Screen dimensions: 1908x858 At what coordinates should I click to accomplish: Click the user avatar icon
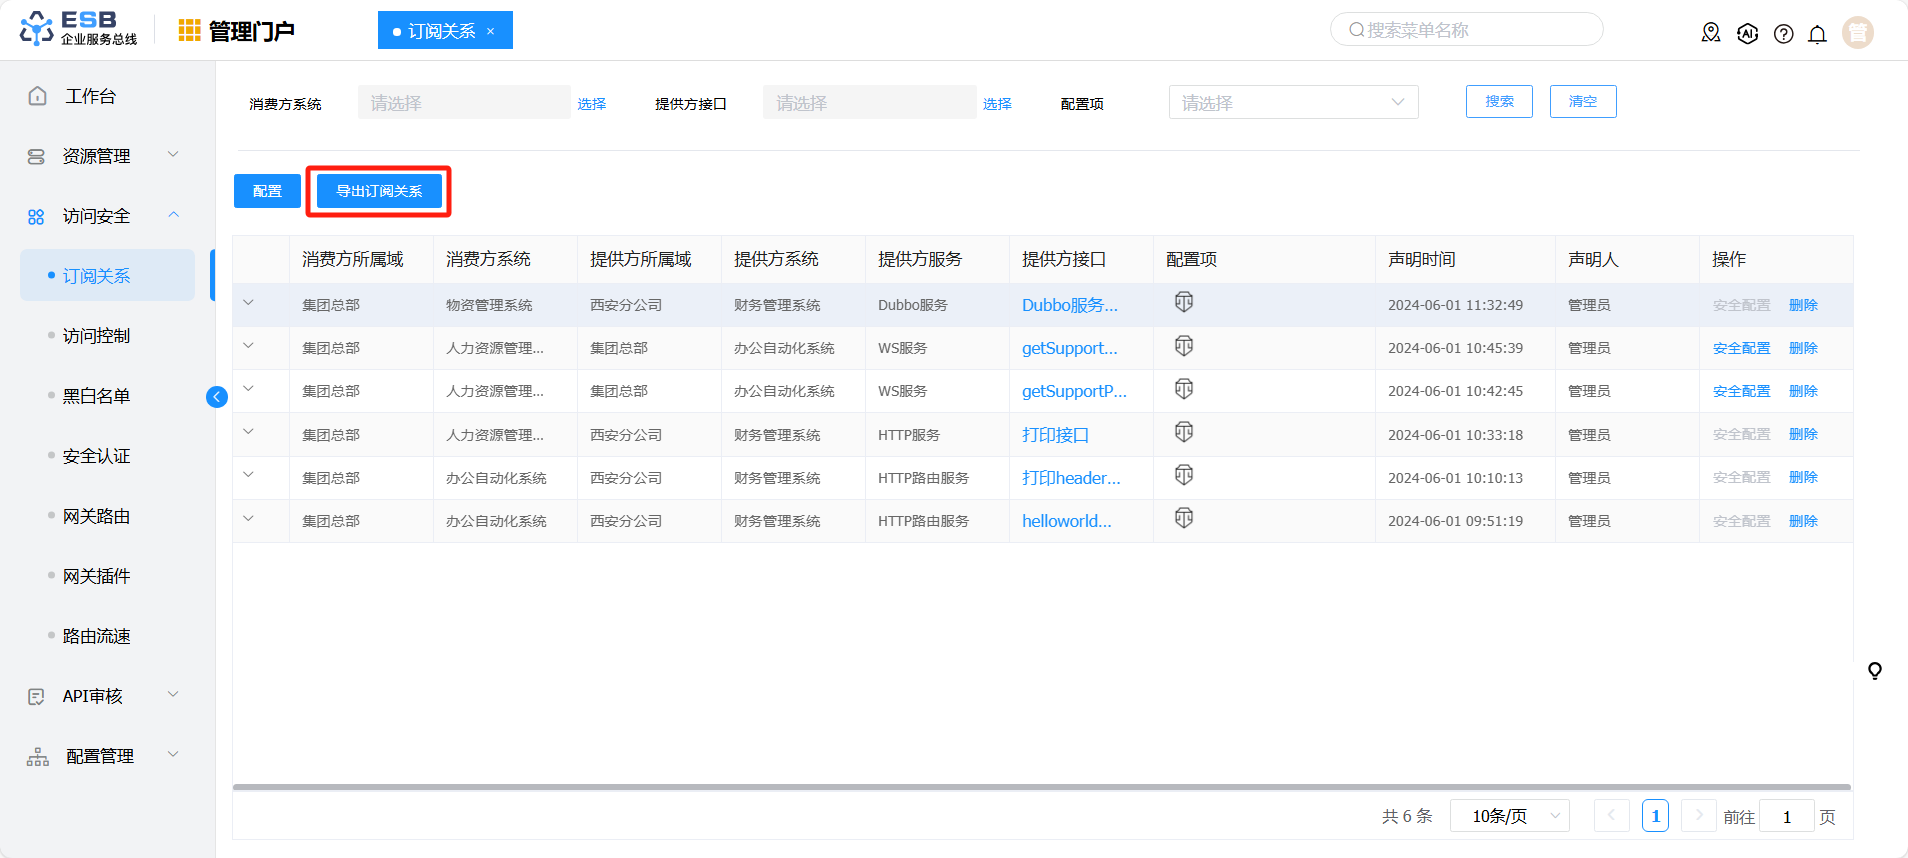[x=1857, y=33]
